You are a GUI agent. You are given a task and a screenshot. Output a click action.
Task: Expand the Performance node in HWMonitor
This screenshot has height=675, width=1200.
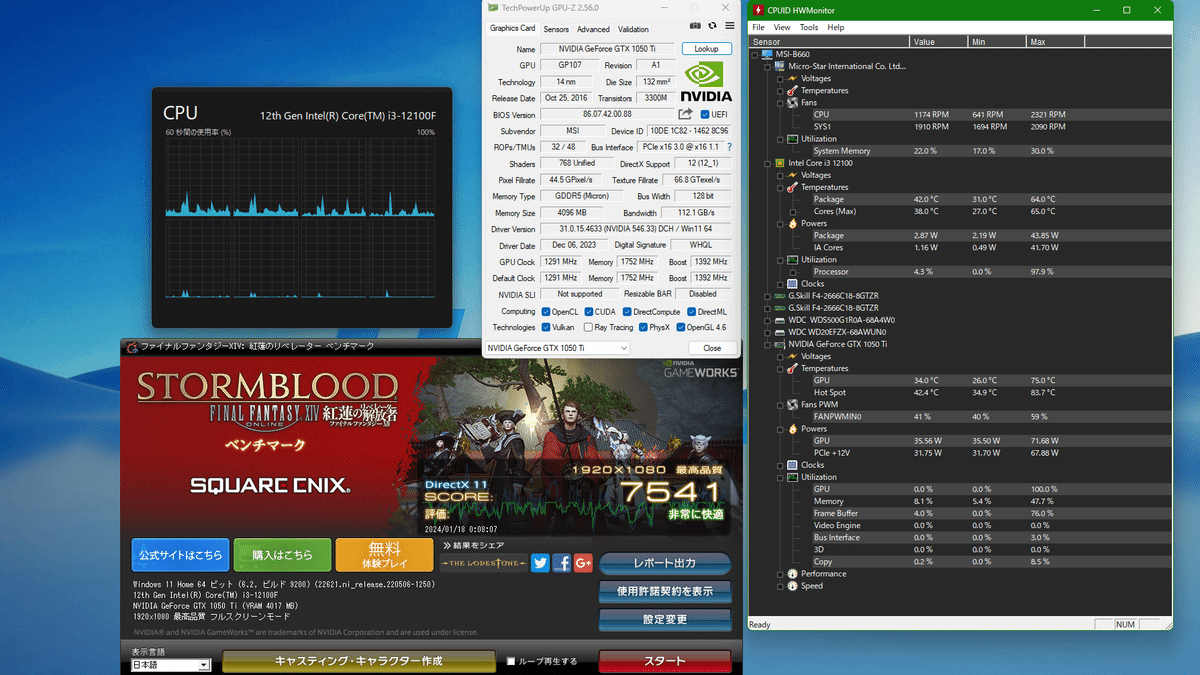(x=780, y=574)
